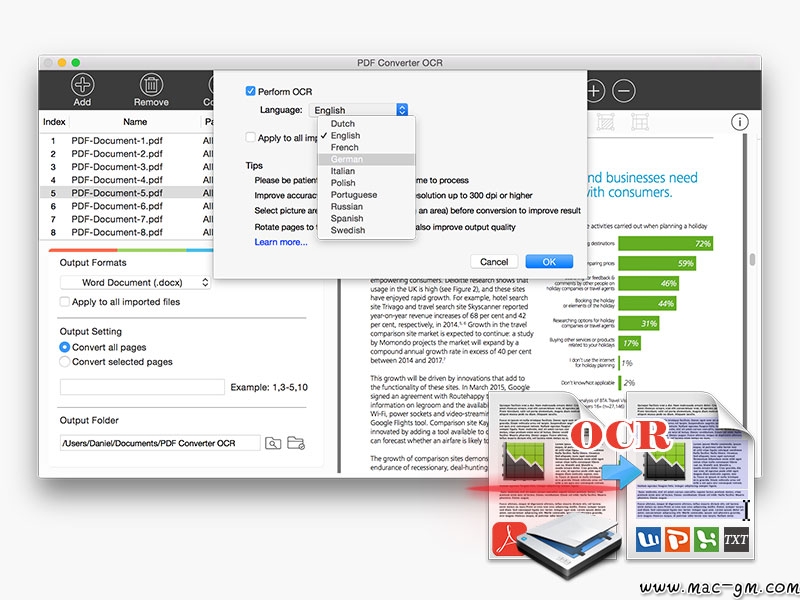Open the Word Document (.docx) output format dropdown
The image size is (800, 600).
(135, 282)
